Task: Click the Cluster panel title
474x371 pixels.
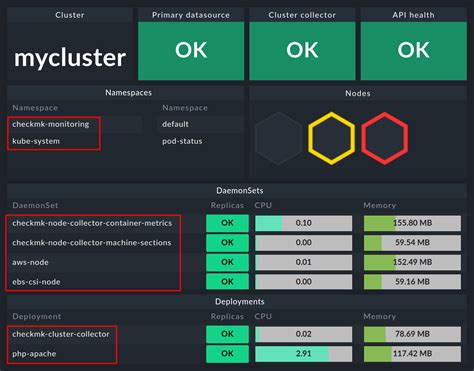Action: (70, 15)
